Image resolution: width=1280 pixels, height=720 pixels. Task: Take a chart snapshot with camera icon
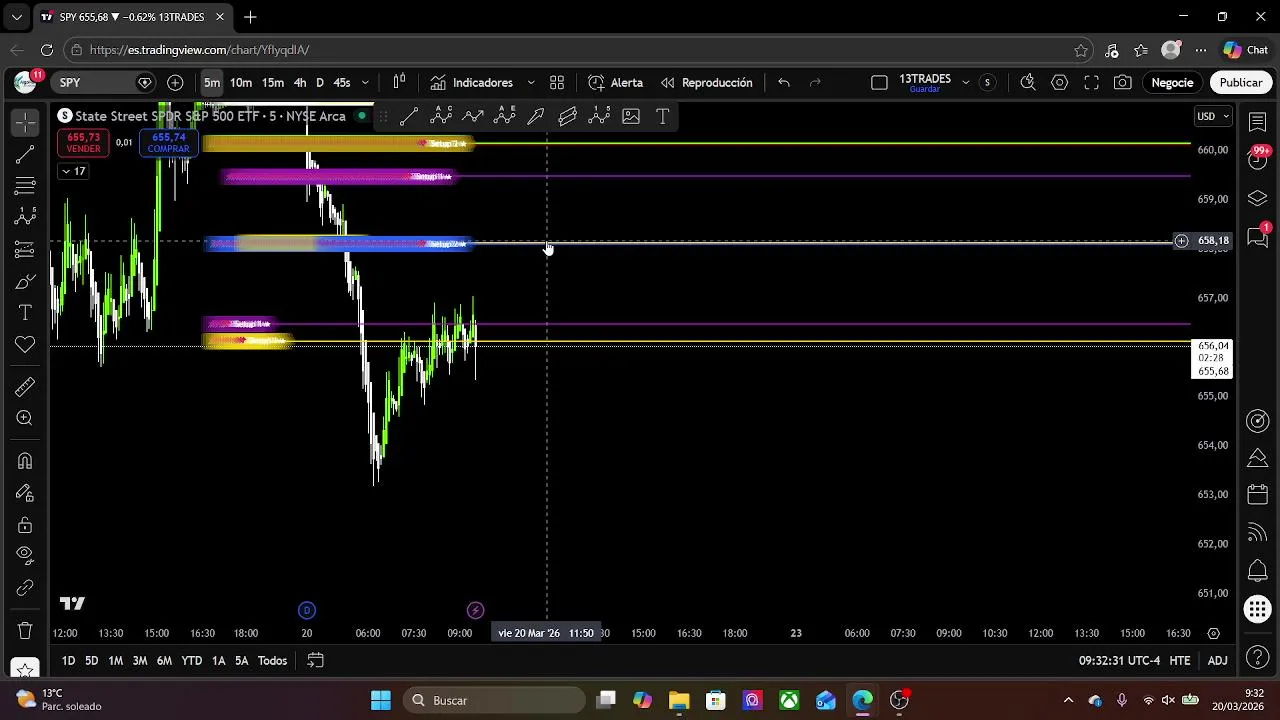[1123, 83]
